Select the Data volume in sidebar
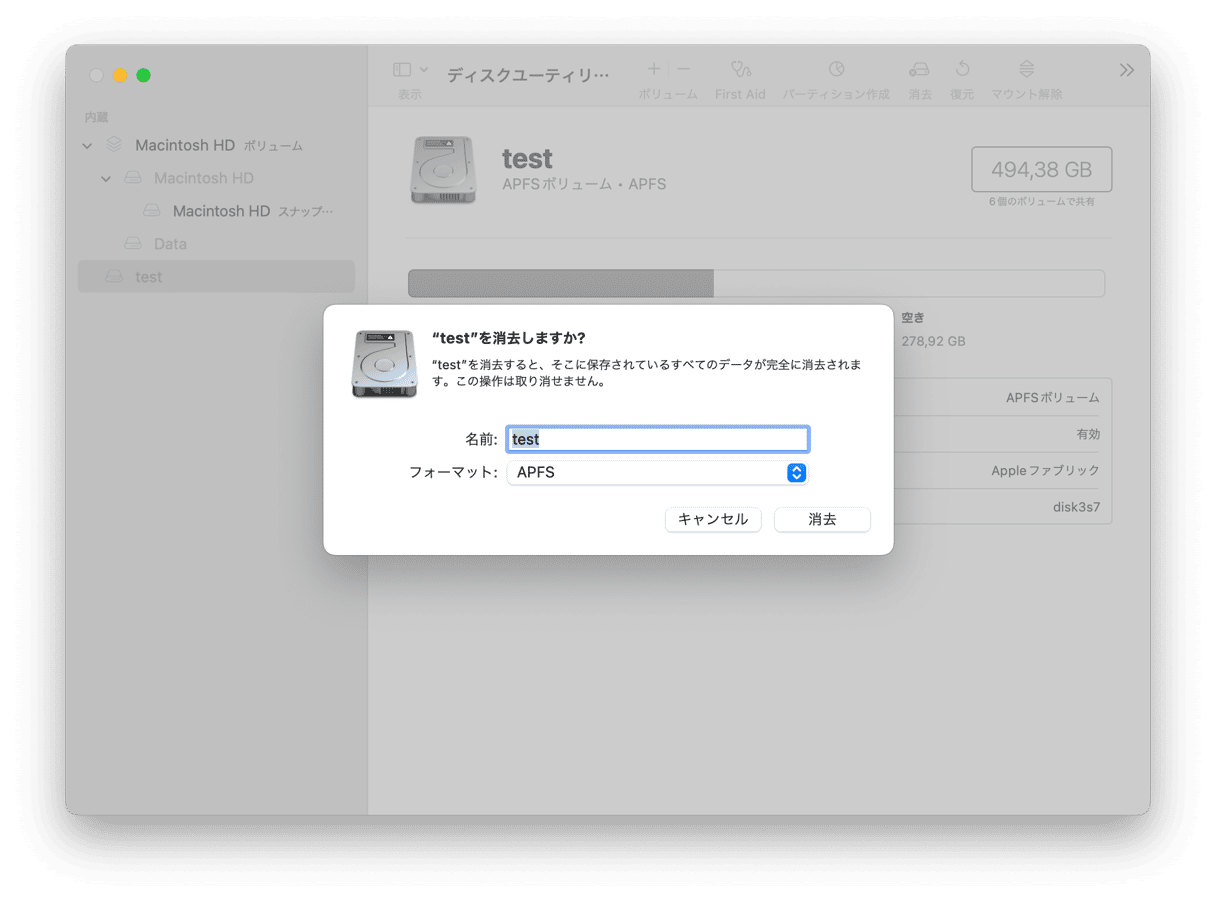This screenshot has height=902, width=1216. pos(170,244)
